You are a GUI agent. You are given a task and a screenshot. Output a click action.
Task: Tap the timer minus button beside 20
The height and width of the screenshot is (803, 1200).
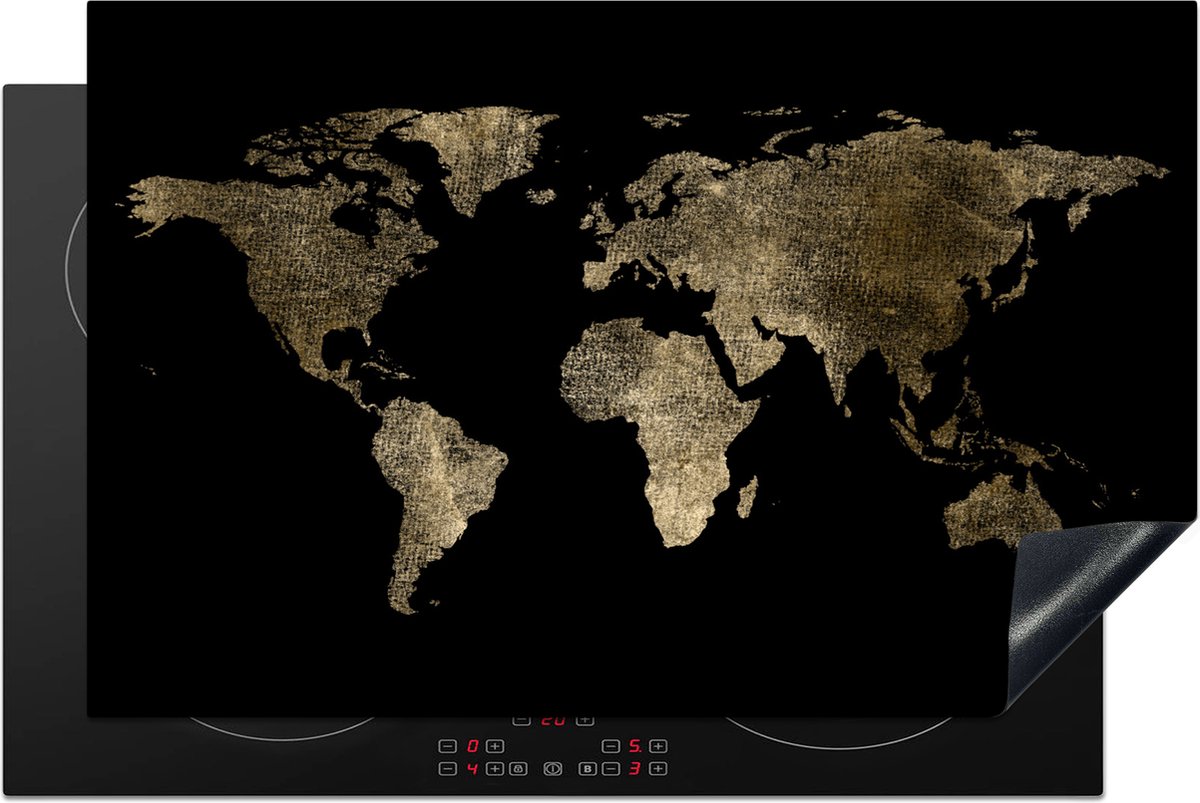pyautogui.click(x=521, y=719)
